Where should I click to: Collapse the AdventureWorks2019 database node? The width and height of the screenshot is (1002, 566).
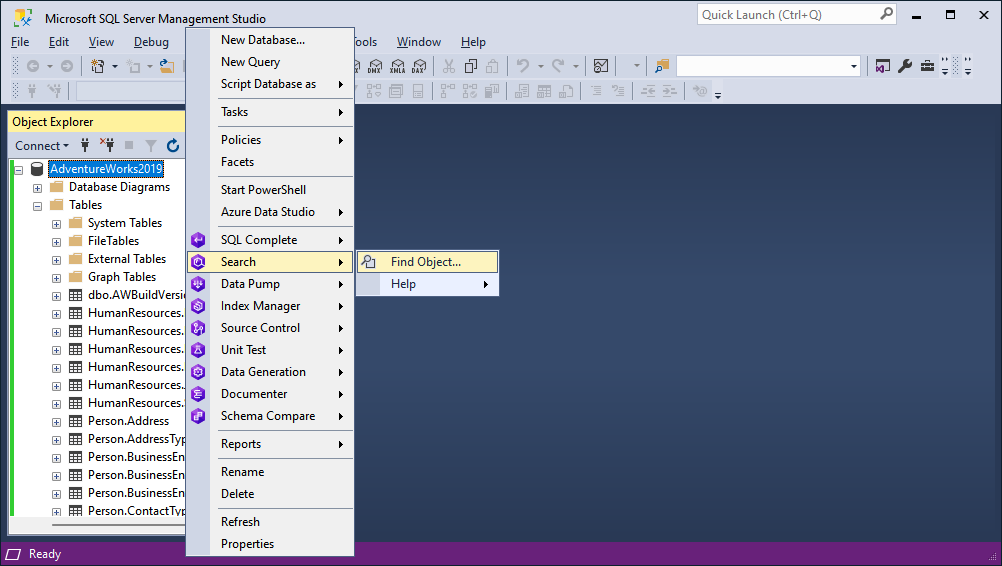tap(19, 170)
